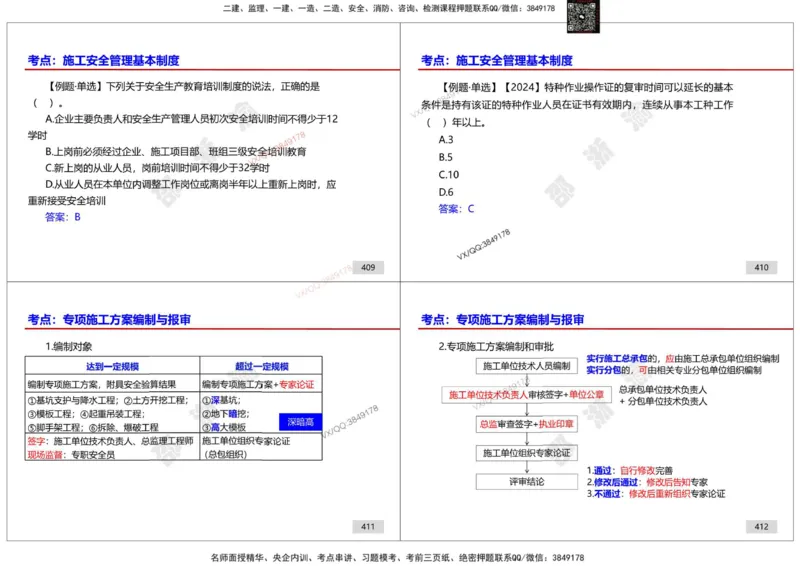Click the QR code in the page header
Viewport: 800px width, 566px height.
[583, 16]
